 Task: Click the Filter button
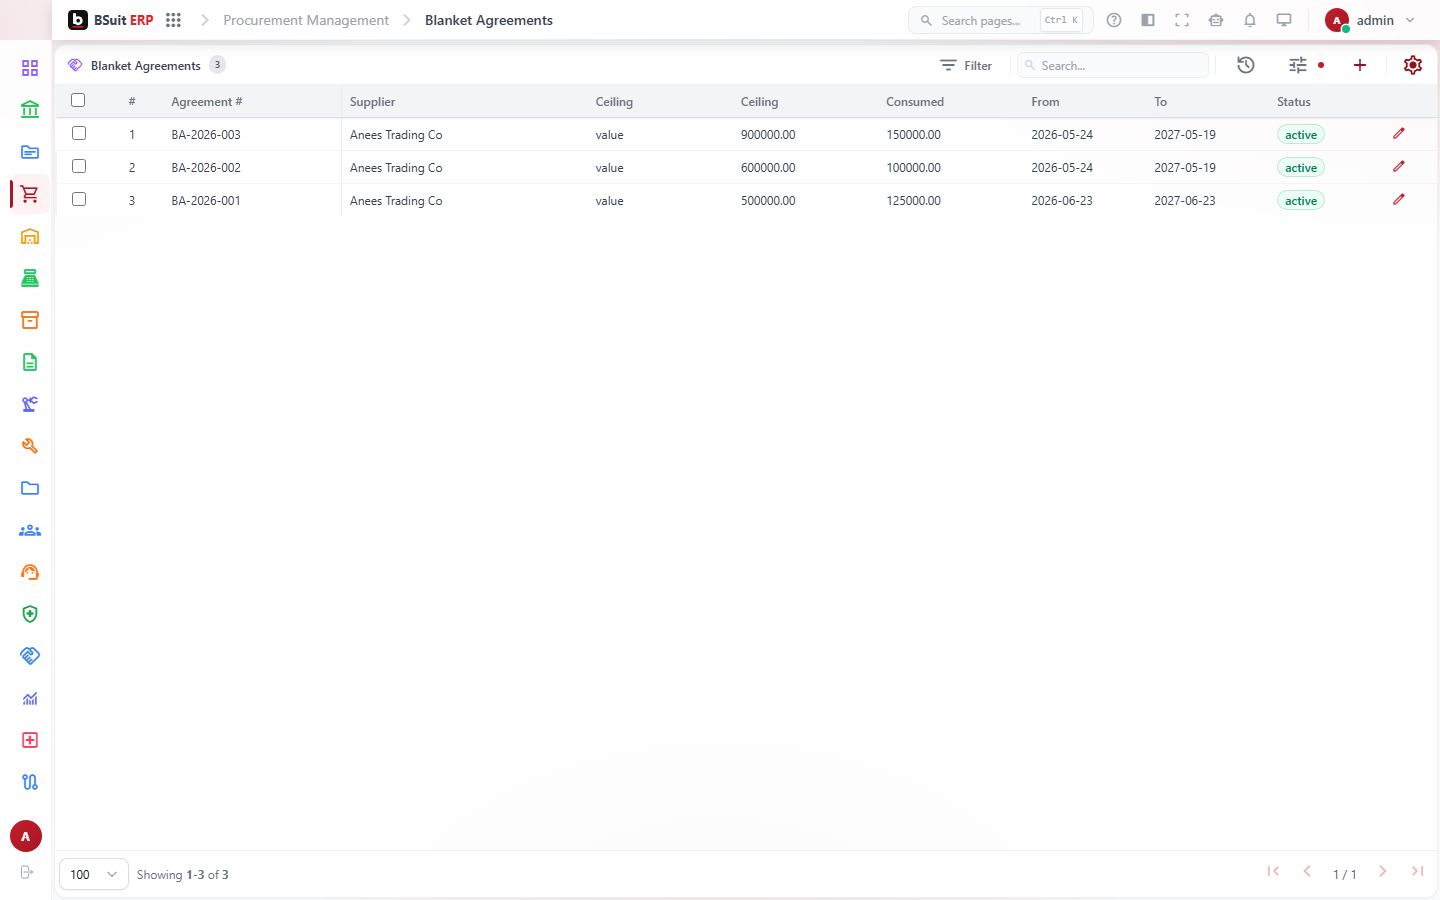966,65
